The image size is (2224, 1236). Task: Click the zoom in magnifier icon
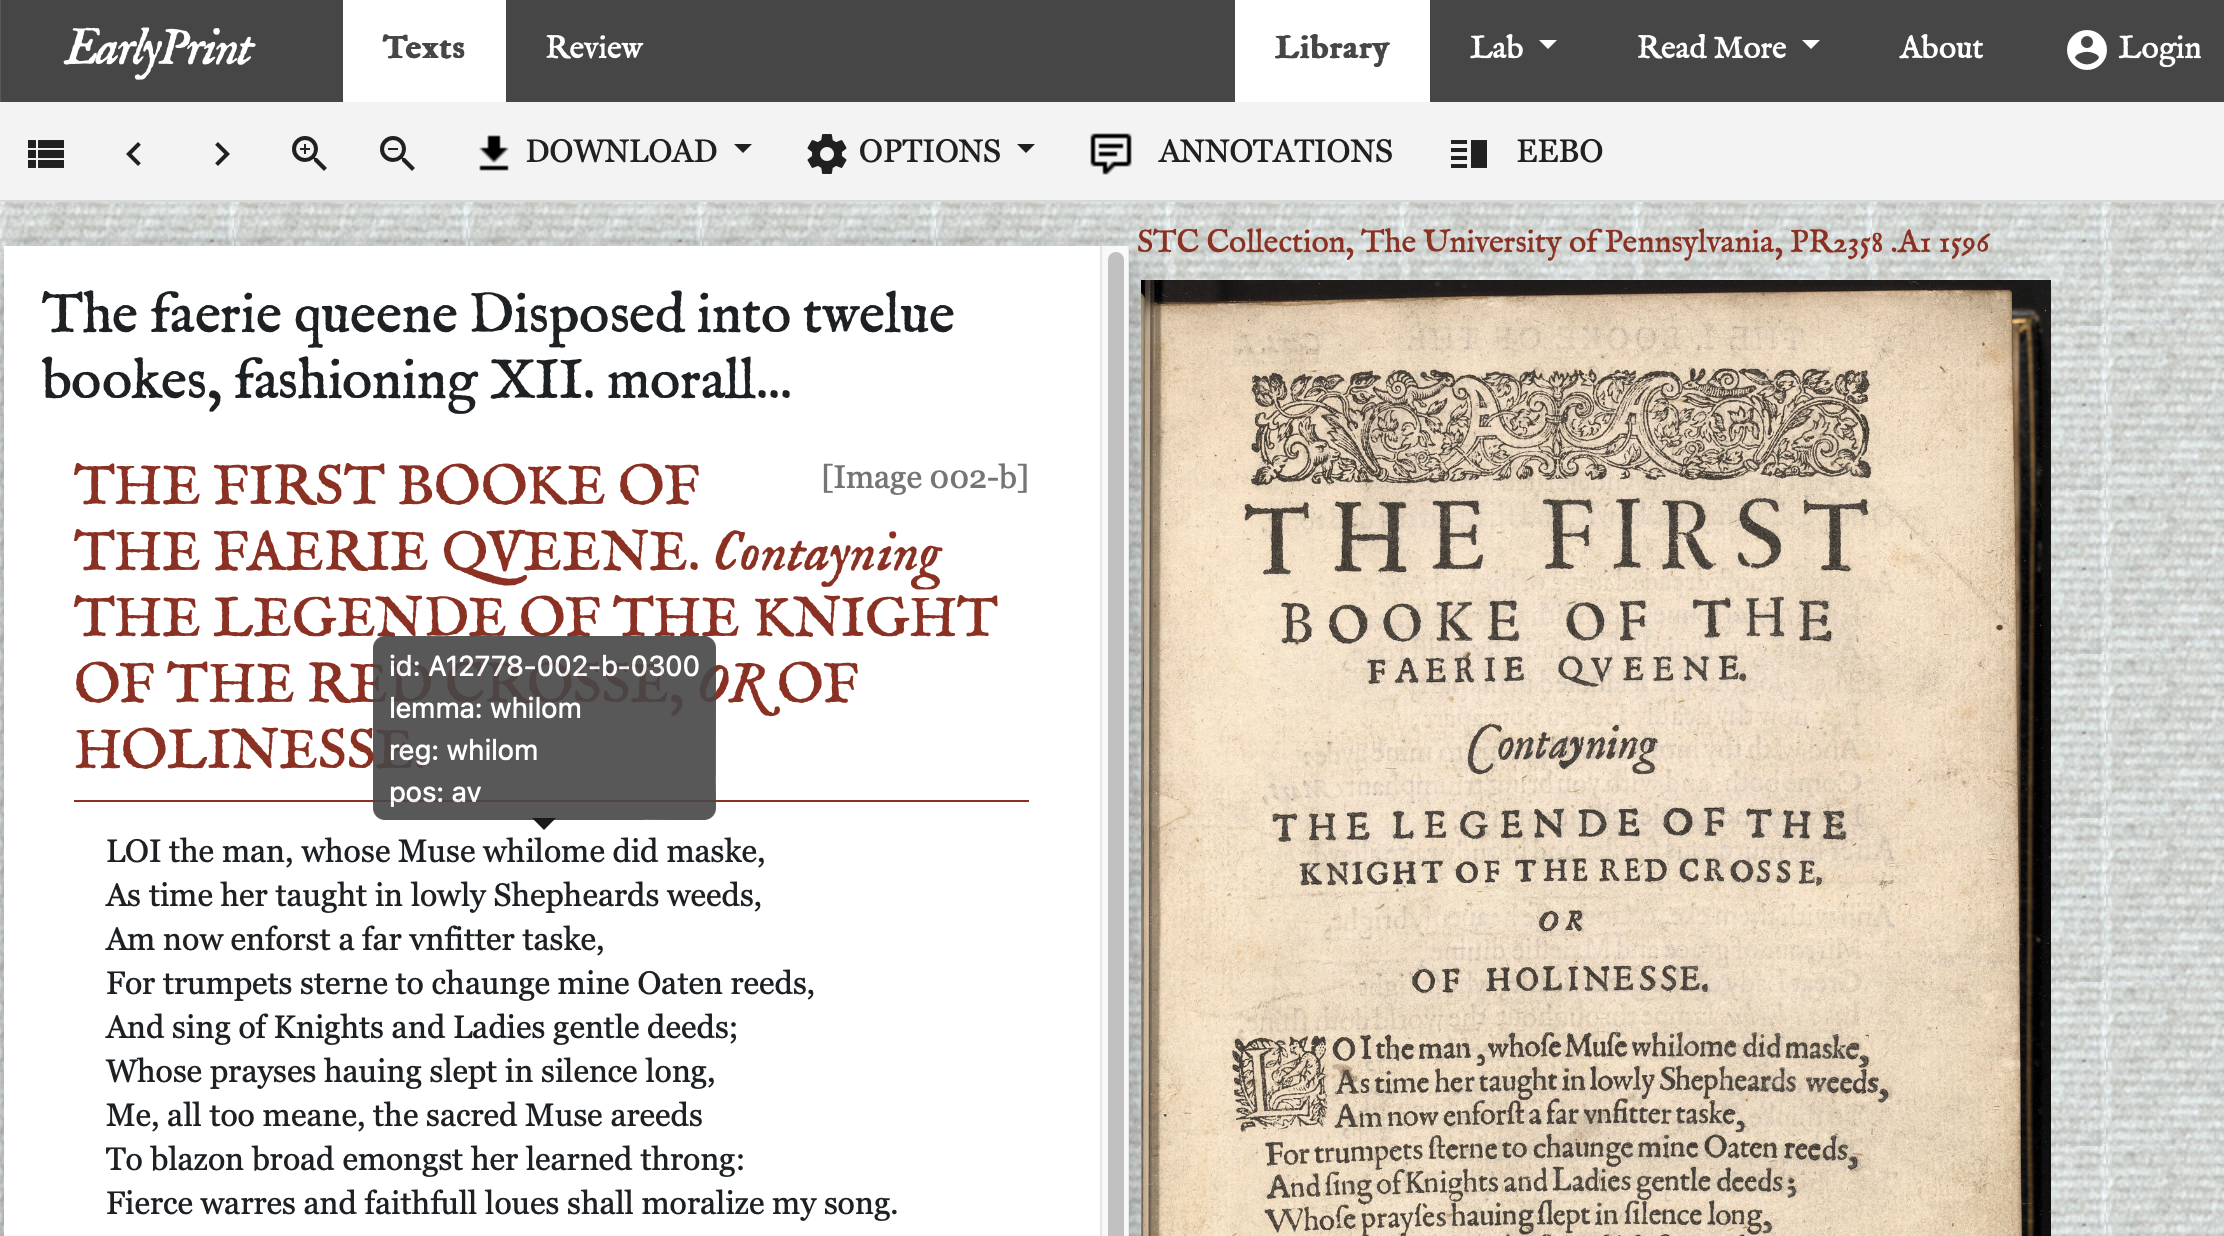click(308, 153)
